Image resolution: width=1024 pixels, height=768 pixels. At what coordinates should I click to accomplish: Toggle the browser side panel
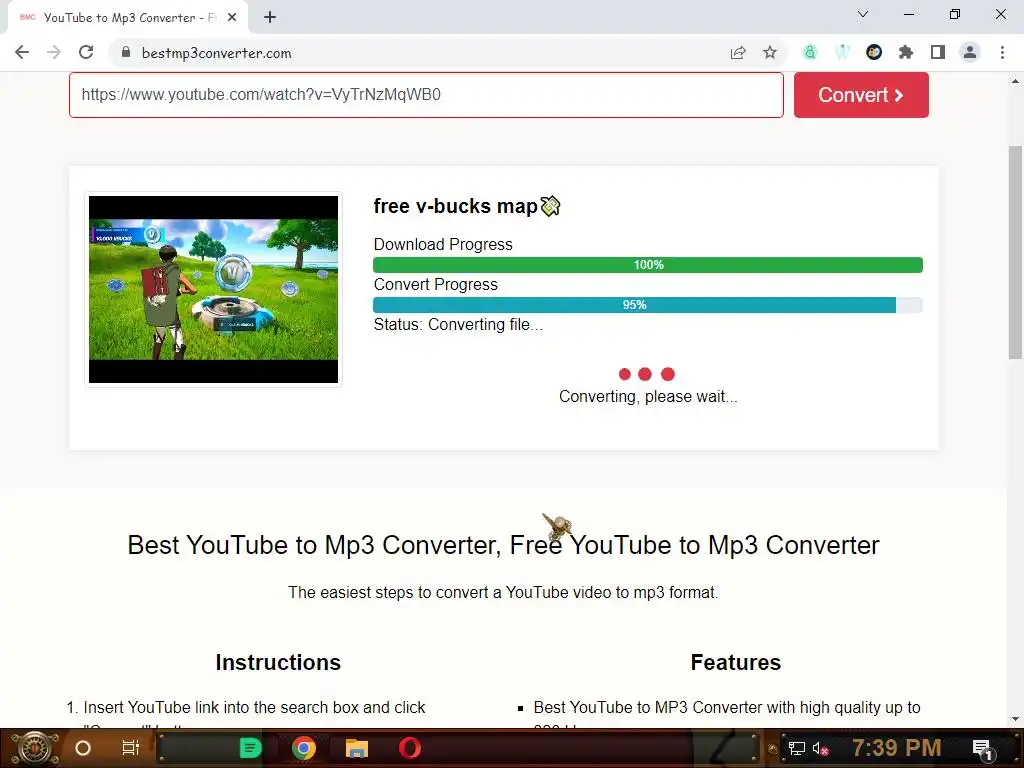[x=938, y=53]
